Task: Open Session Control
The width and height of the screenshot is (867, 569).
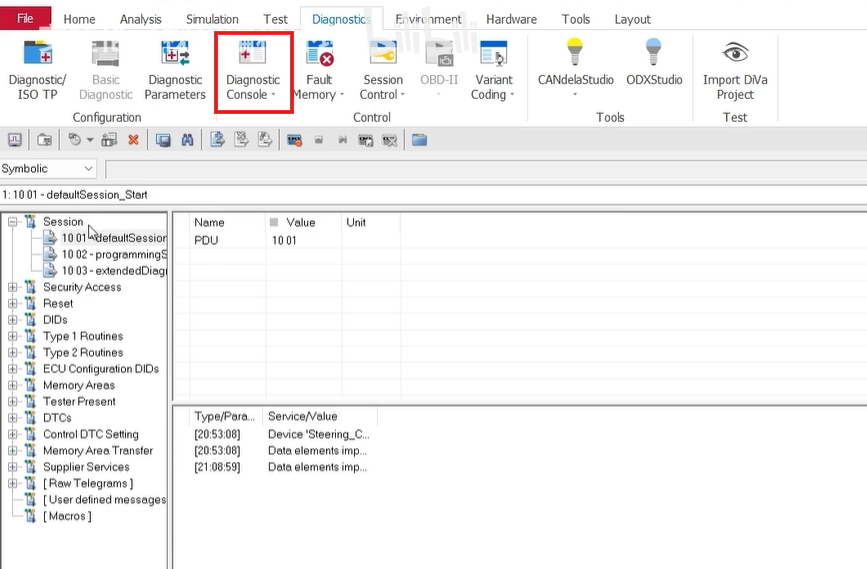Action: click(x=383, y=70)
